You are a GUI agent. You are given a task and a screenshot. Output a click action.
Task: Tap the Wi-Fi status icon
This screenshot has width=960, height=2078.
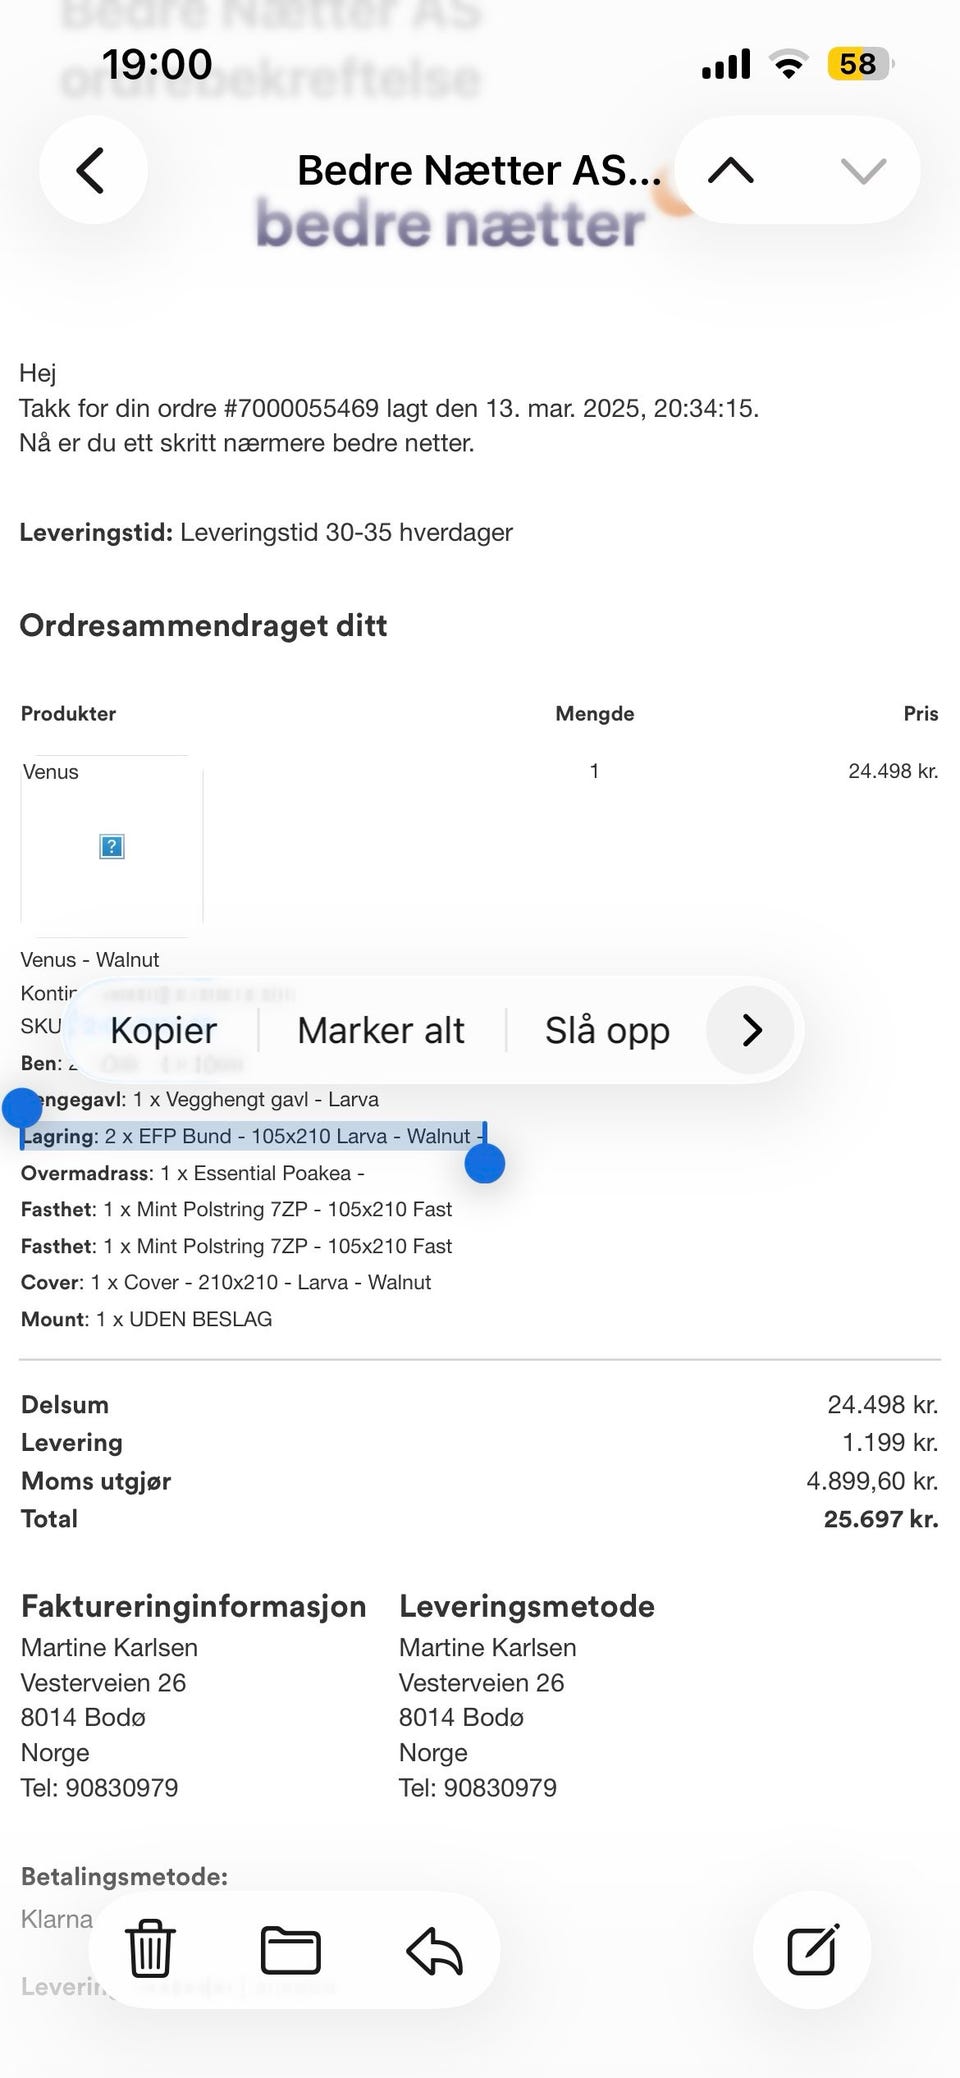click(789, 65)
